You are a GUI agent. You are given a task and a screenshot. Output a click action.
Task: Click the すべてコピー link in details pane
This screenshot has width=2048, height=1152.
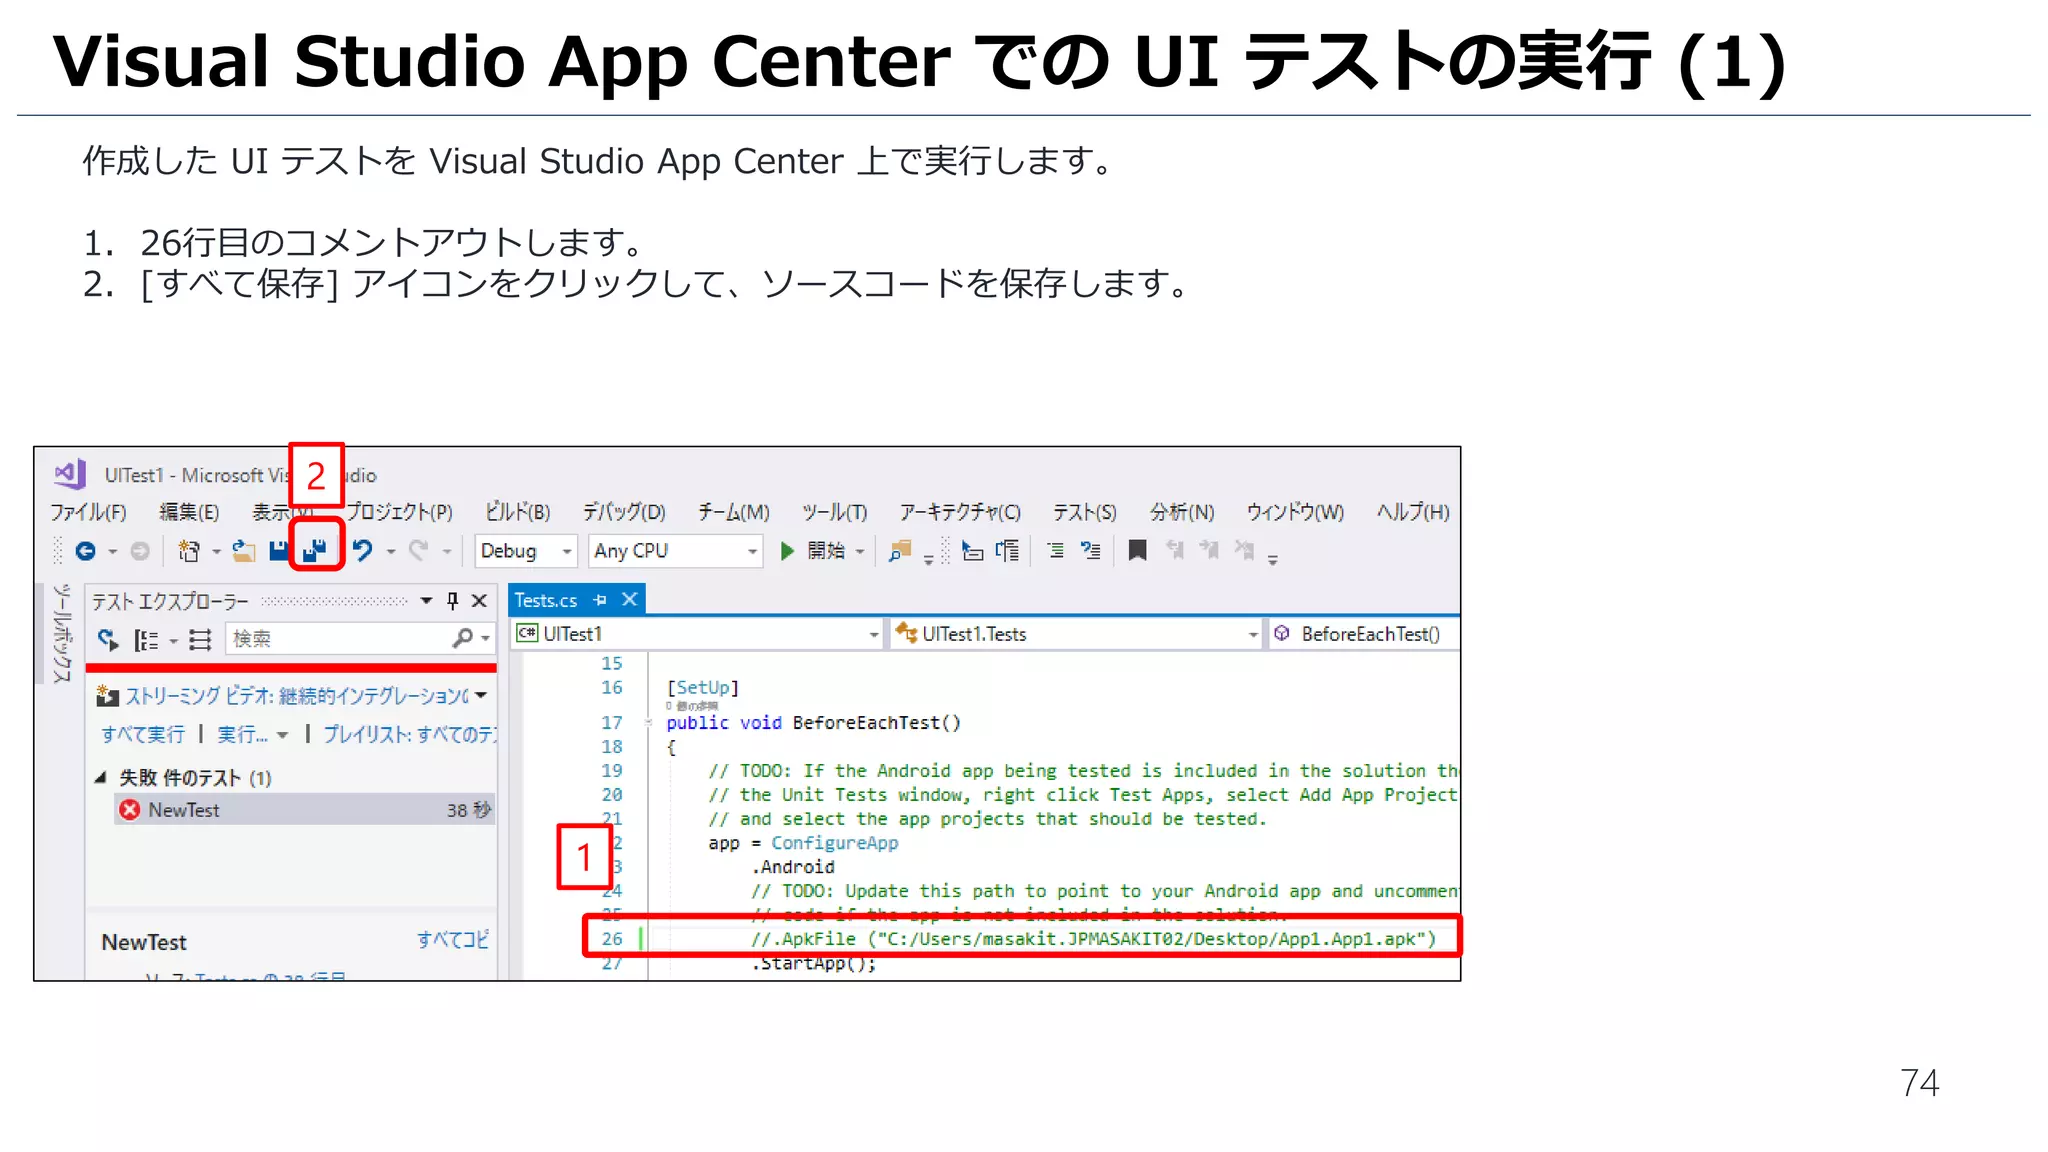click(x=453, y=939)
